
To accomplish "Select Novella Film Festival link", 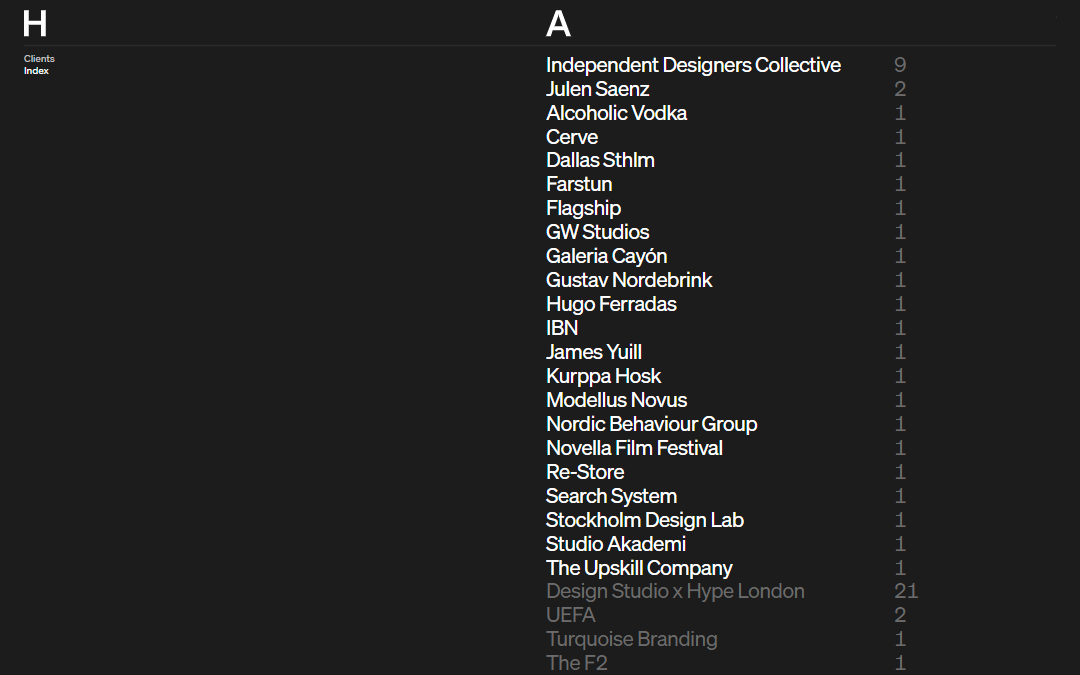I will point(634,448).
